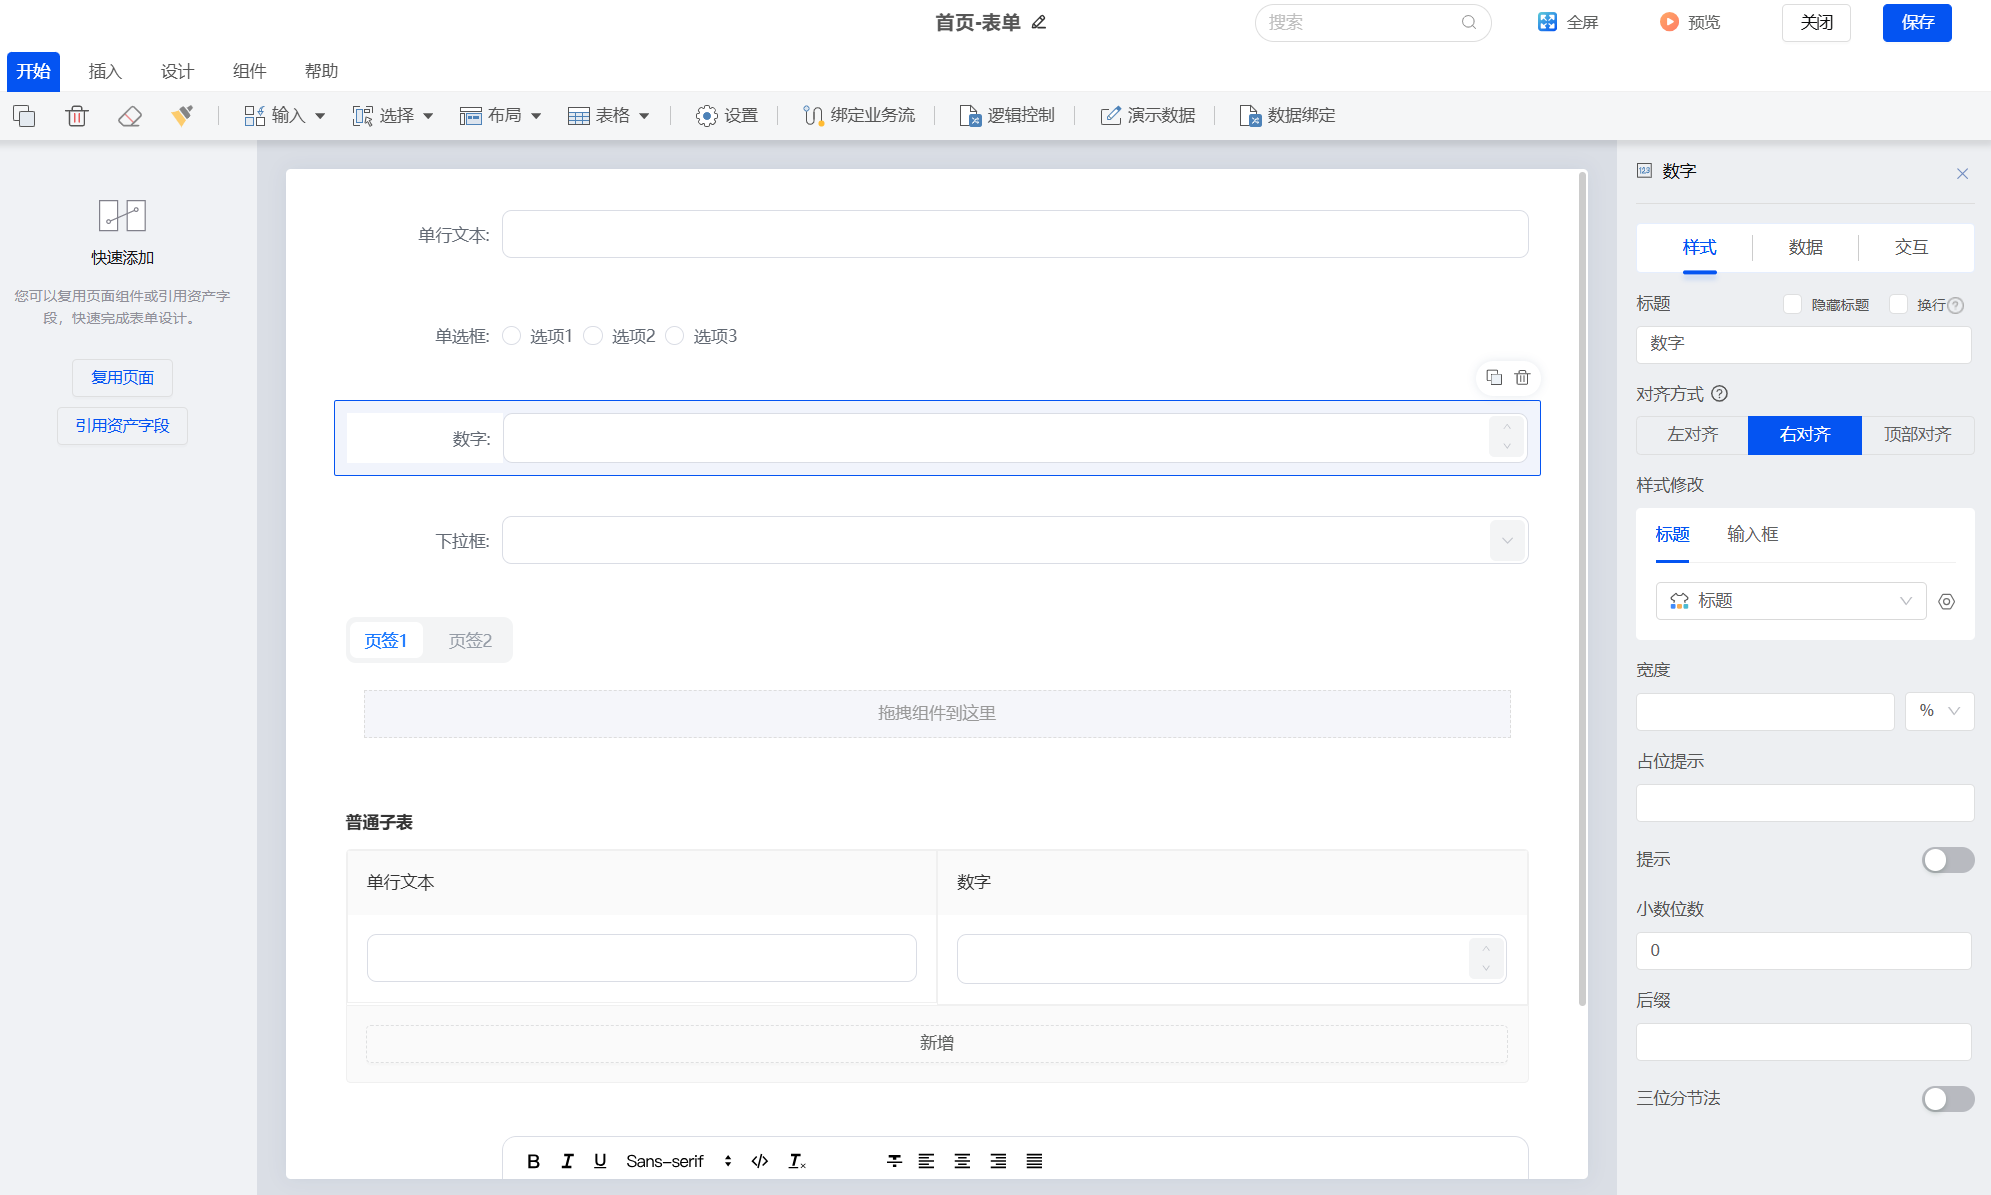This screenshot has width=1991, height=1195.
Task: Enable the 提示 toggle switch
Action: click(x=1947, y=860)
